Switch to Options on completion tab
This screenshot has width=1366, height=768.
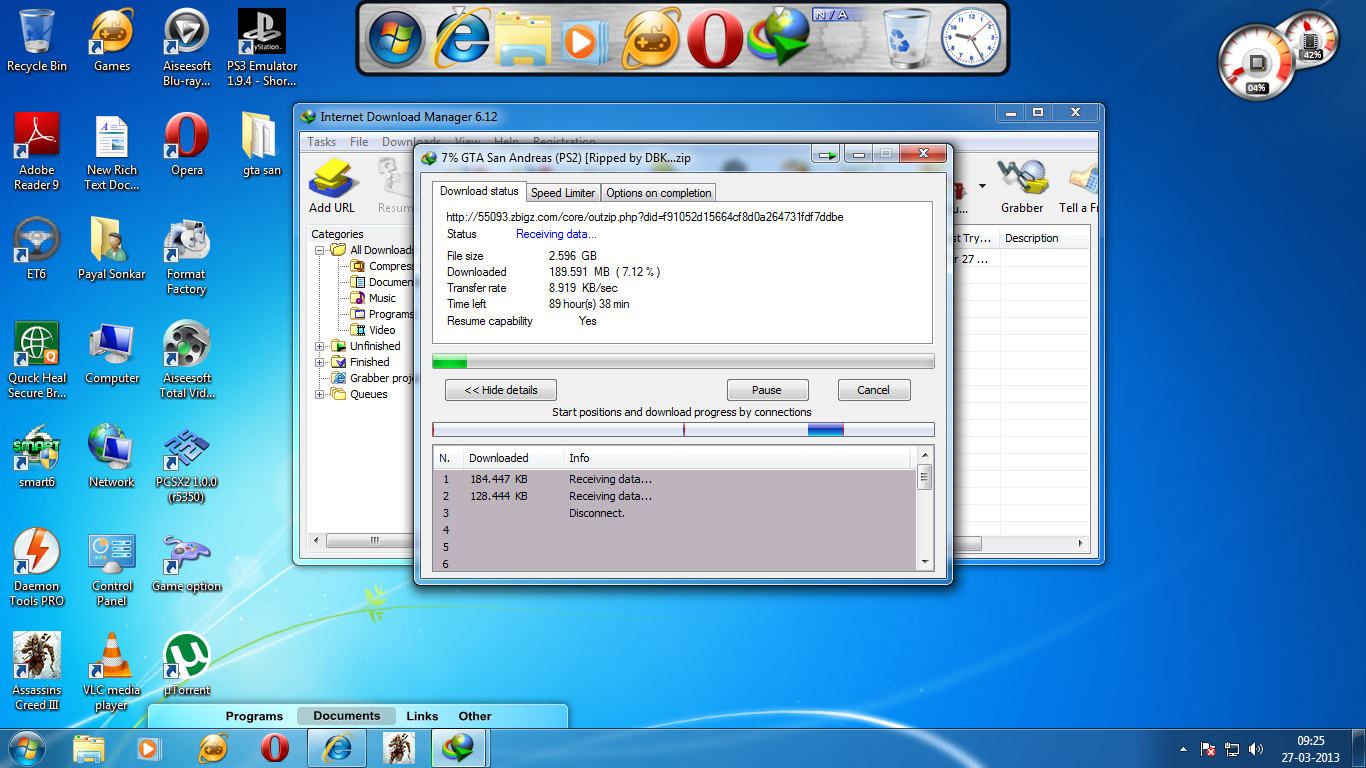pyautogui.click(x=659, y=193)
